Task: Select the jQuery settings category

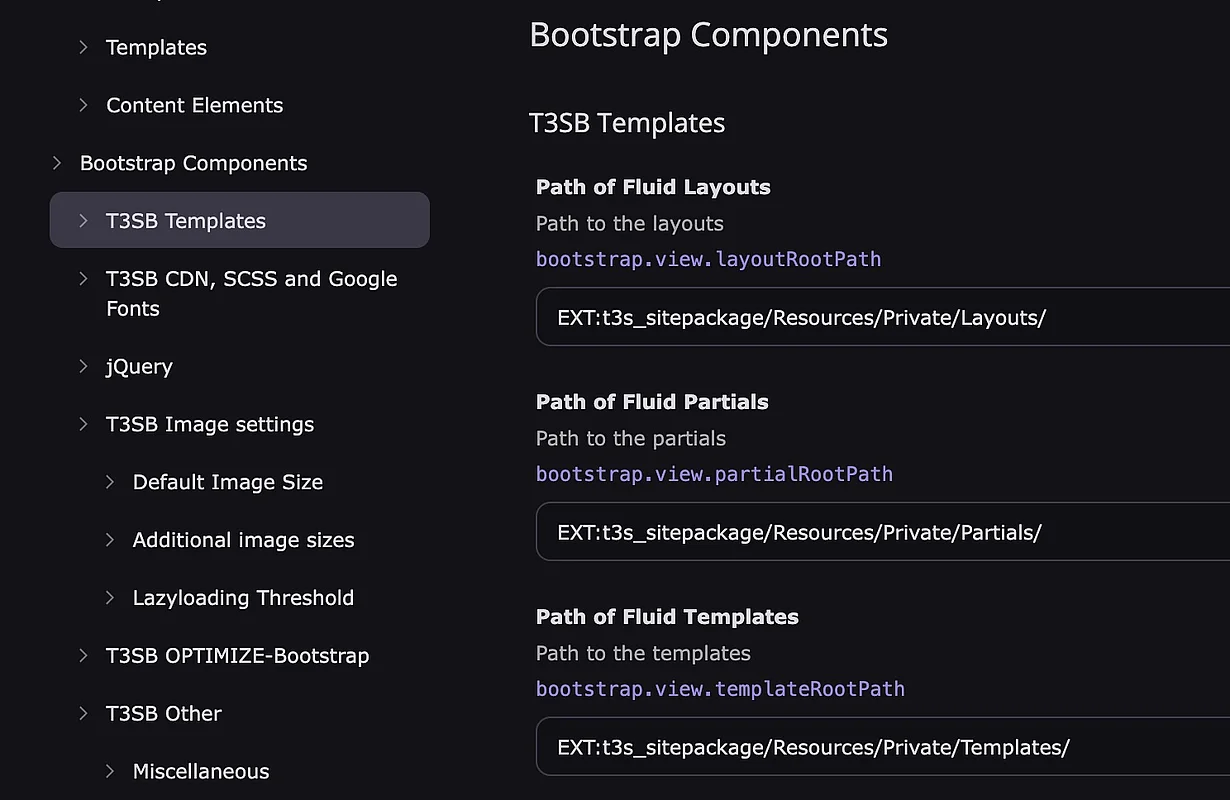Action: pos(139,367)
